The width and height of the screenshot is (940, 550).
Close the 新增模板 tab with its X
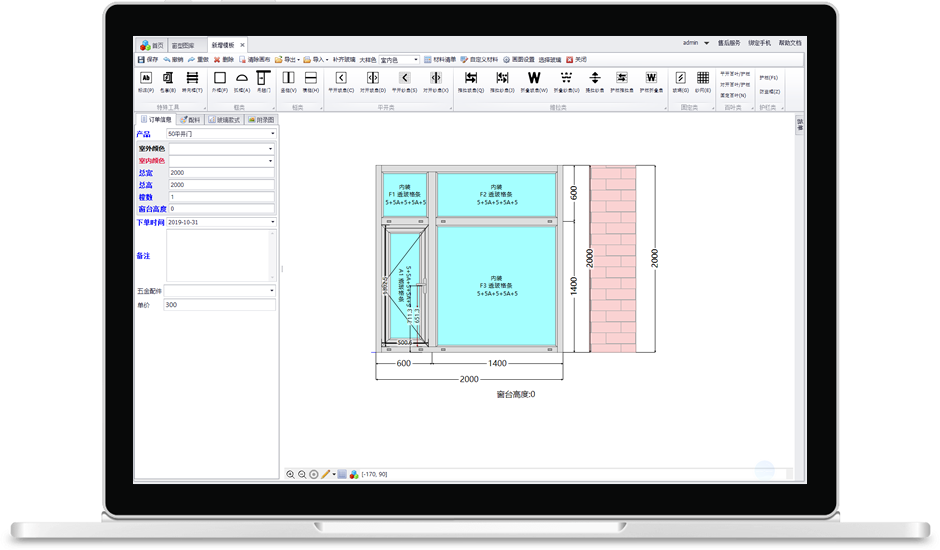point(242,46)
